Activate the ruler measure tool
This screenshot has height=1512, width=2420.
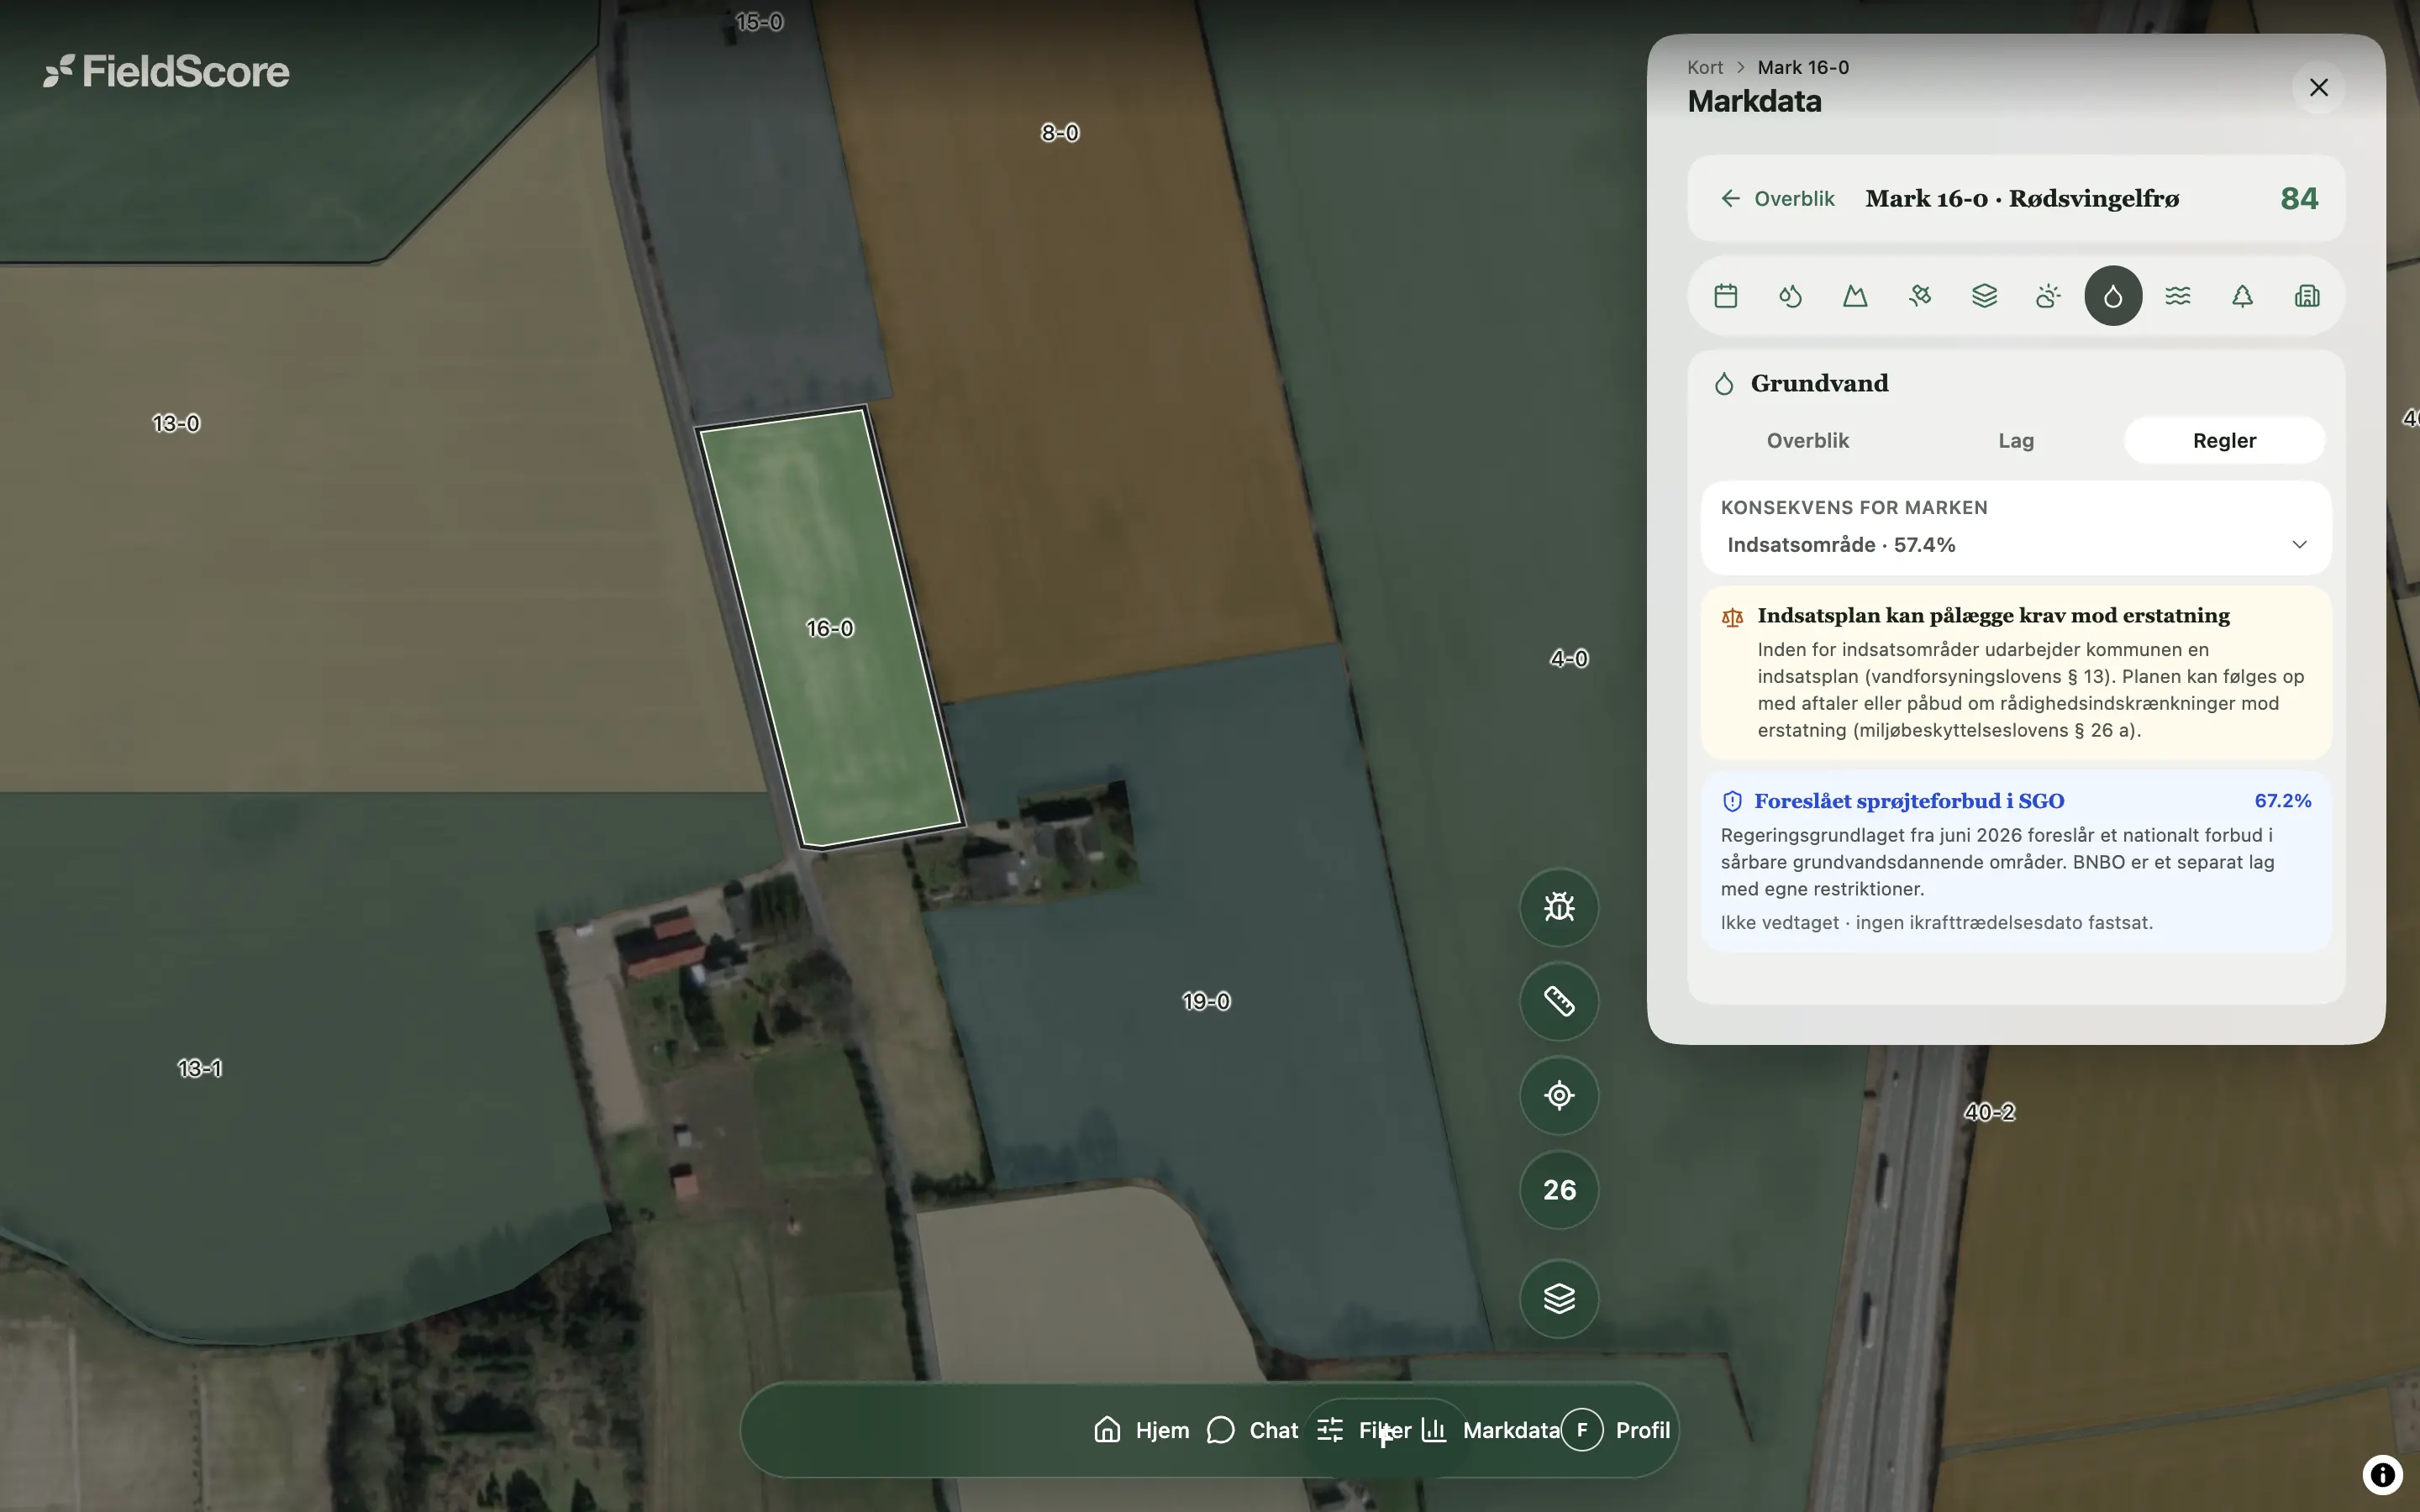point(1559,1001)
